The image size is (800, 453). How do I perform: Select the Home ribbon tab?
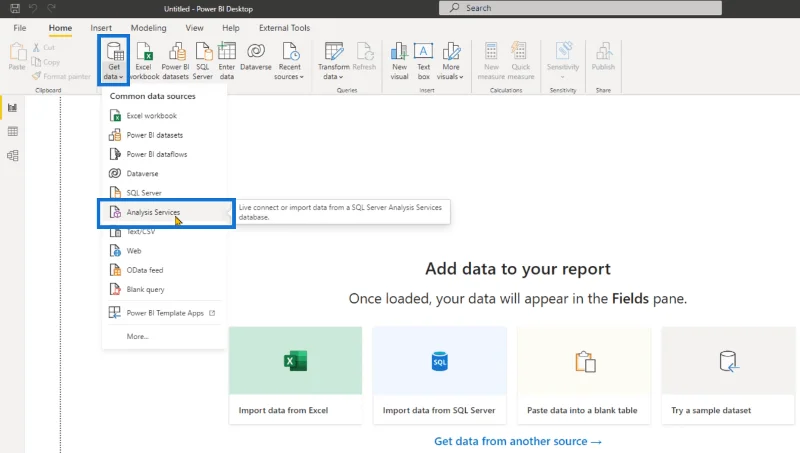pyautogui.click(x=60, y=28)
